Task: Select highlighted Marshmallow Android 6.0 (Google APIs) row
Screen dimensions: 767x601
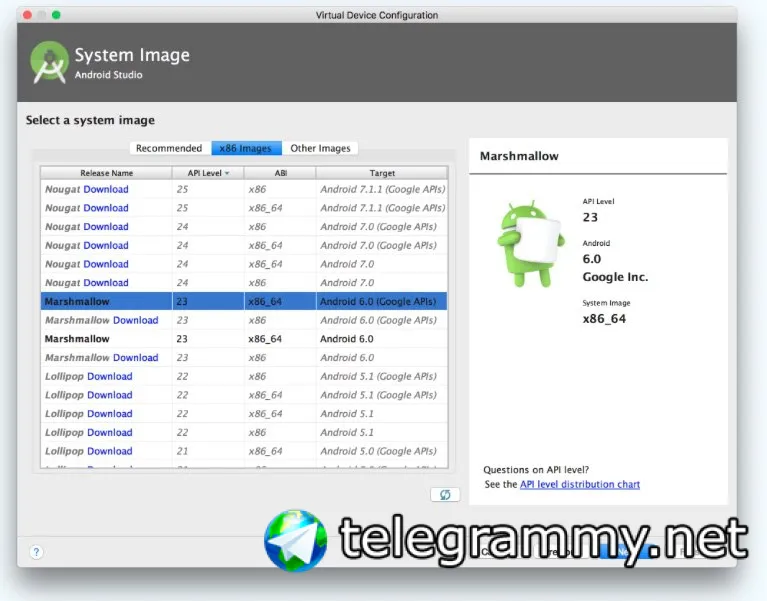Action: pos(244,301)
